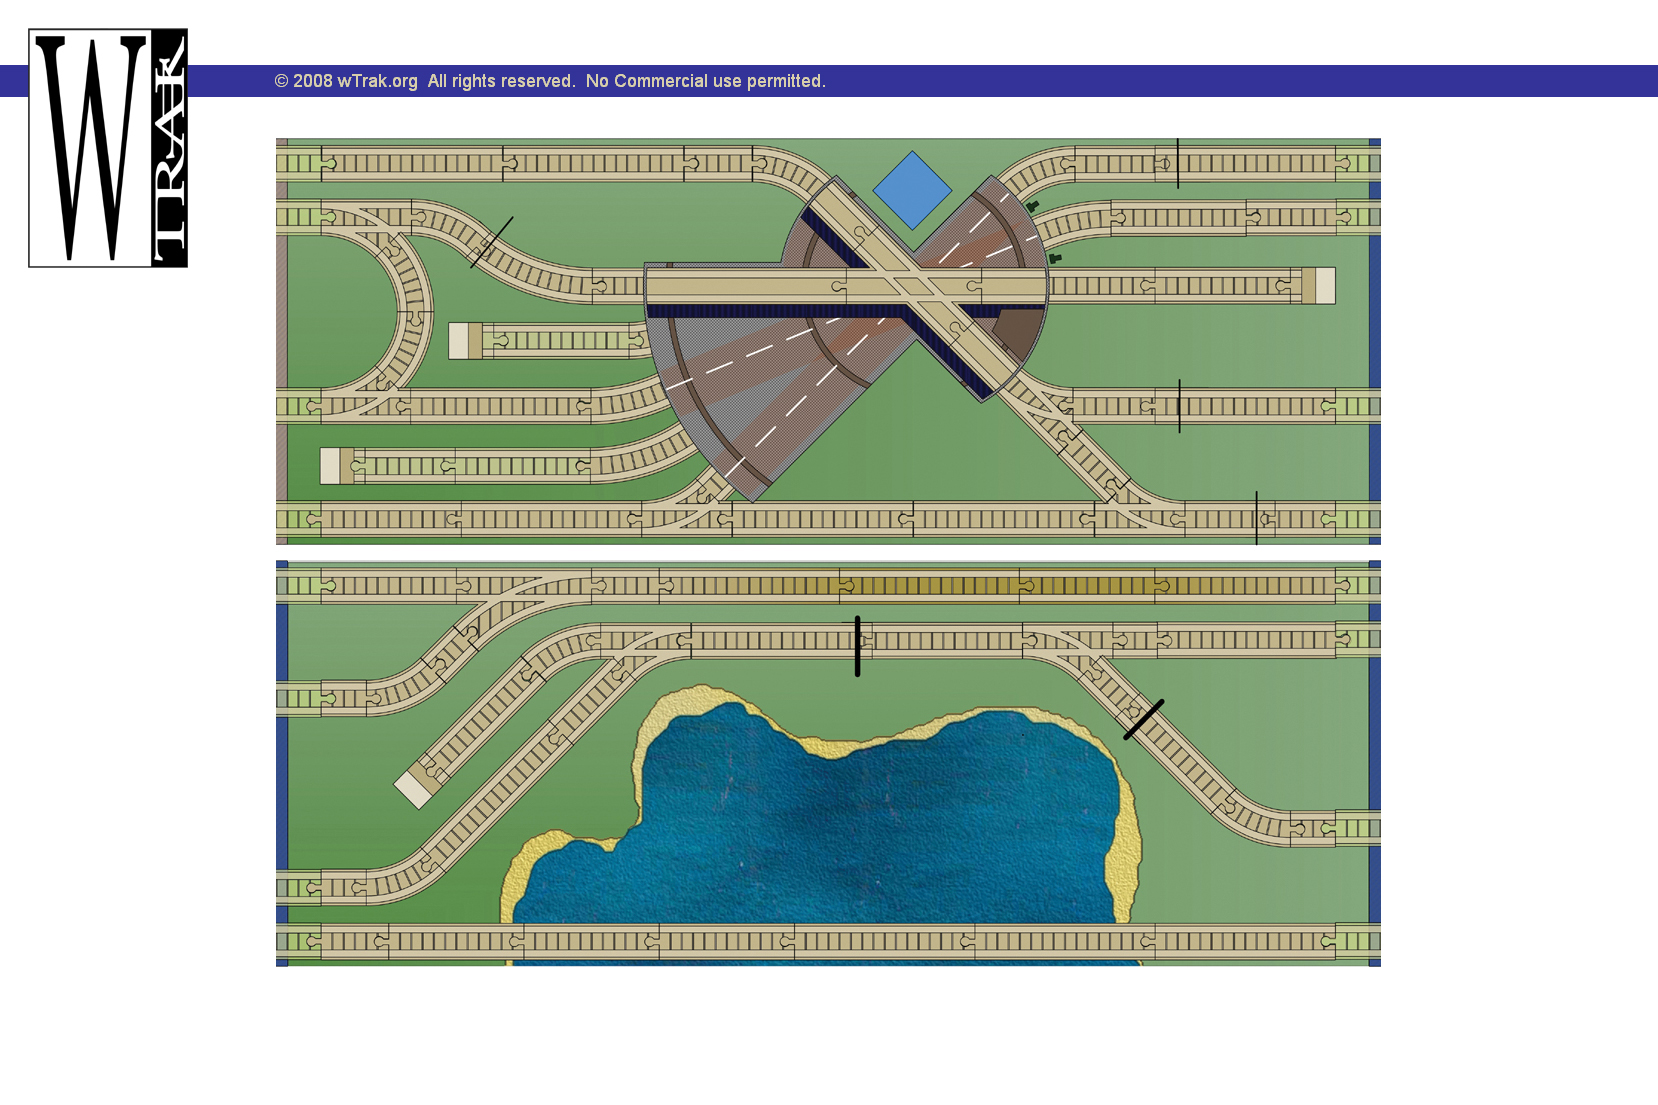This screenshot has width=1658, height=1105.
Task: Select the blue diamond shape near the bridge
Action: click(x=912, y=190)
